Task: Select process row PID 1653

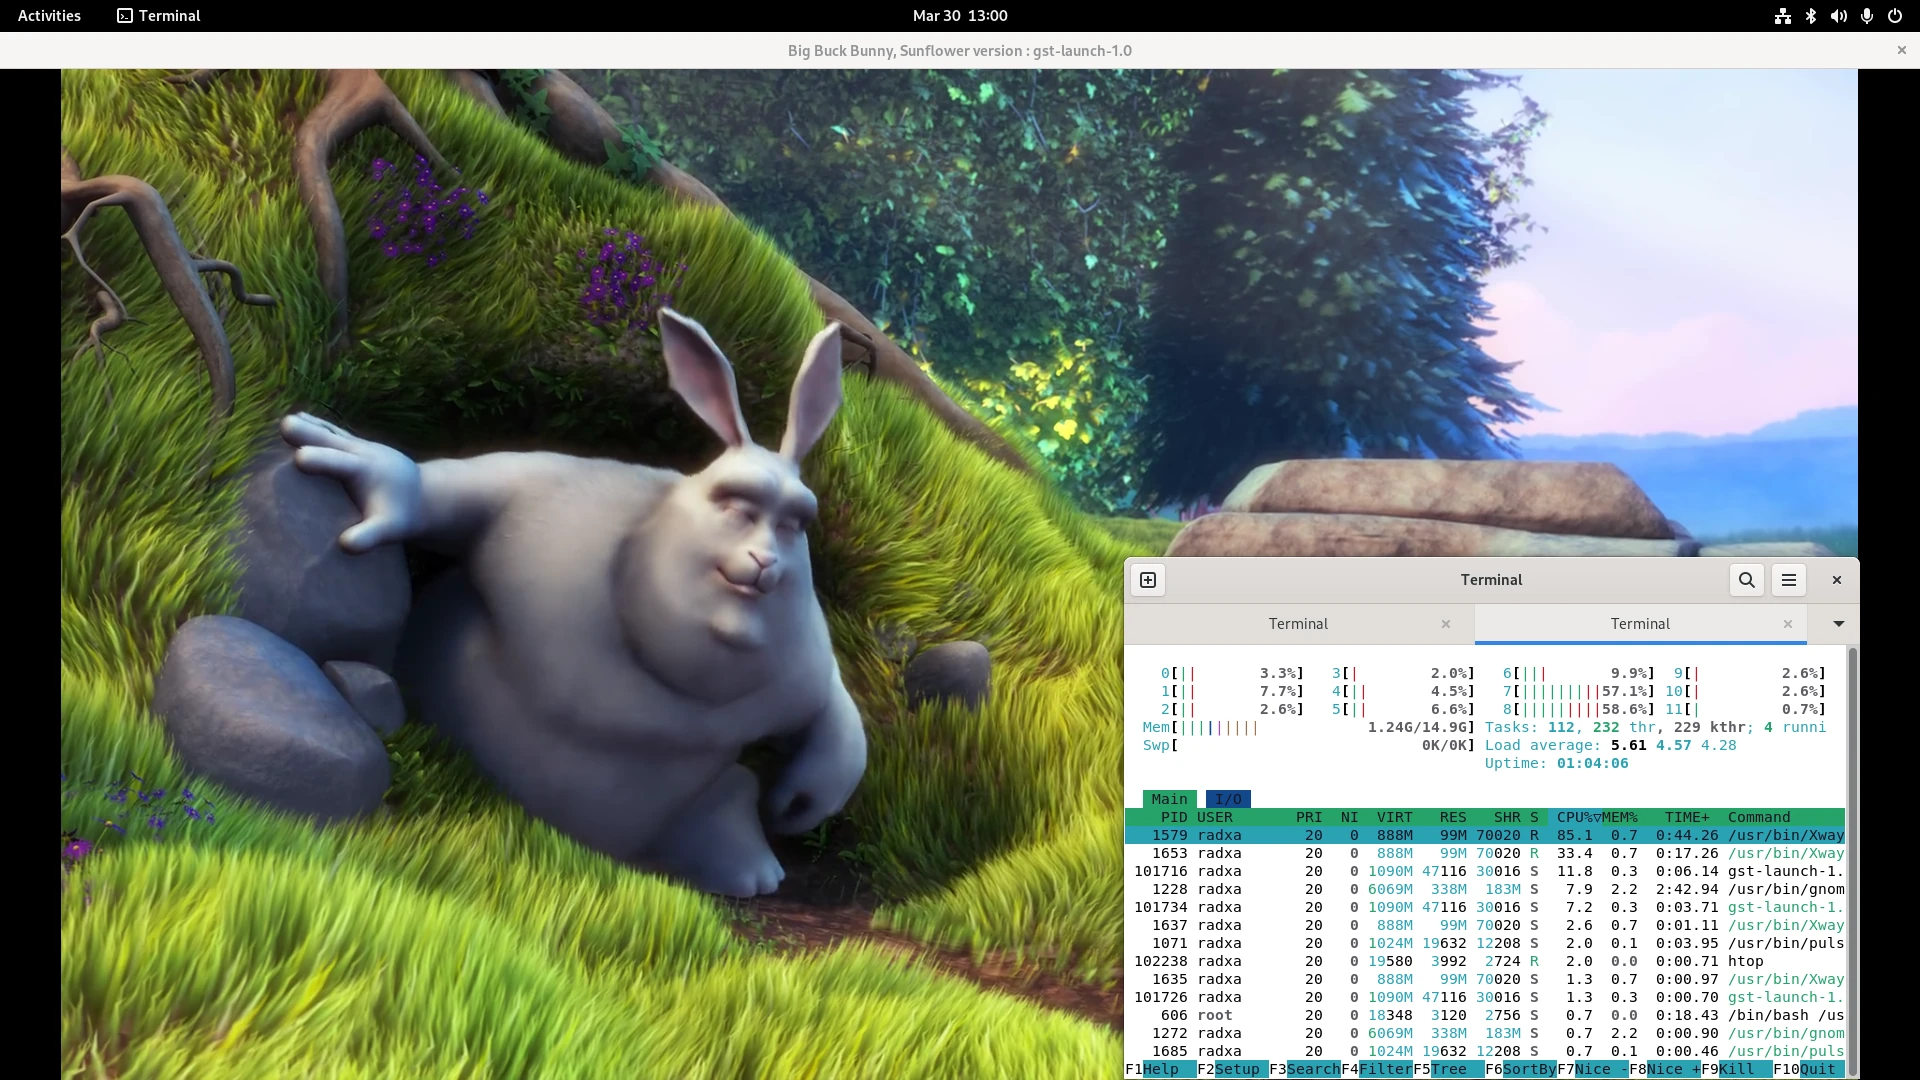Action: coord(1485,853)
